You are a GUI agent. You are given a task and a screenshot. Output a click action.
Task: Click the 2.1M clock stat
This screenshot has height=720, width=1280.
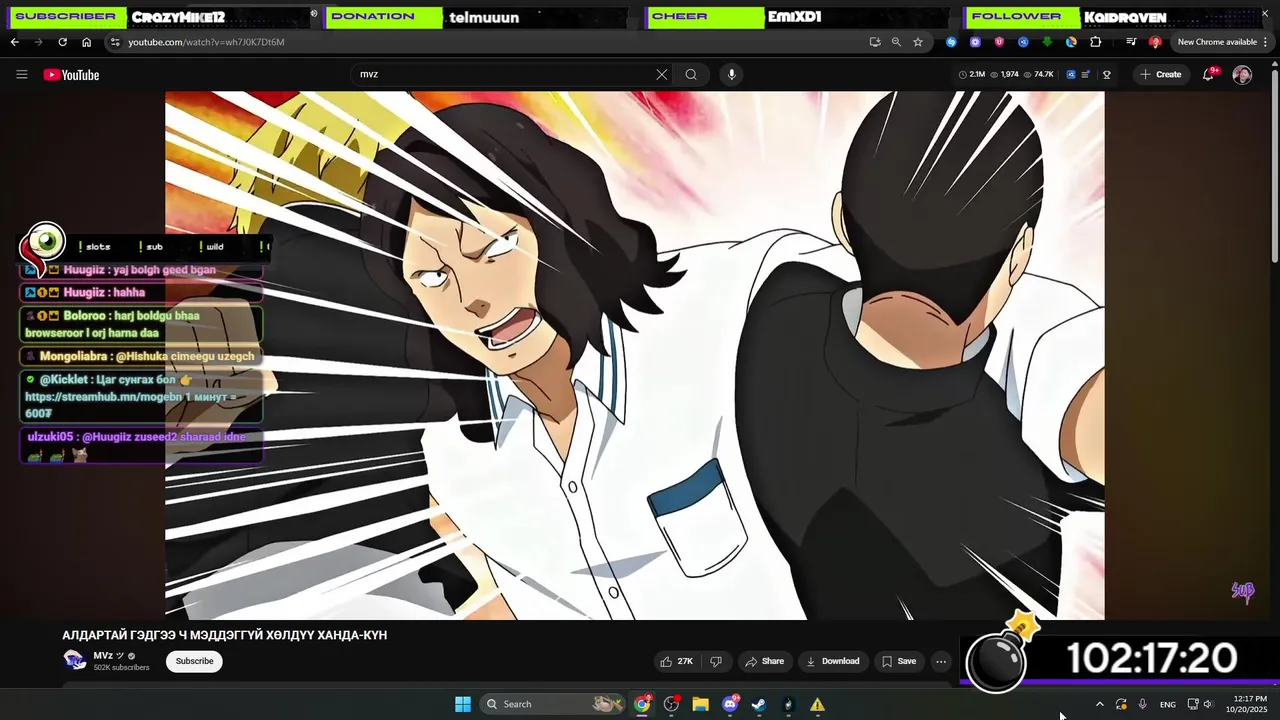(972, 74)
